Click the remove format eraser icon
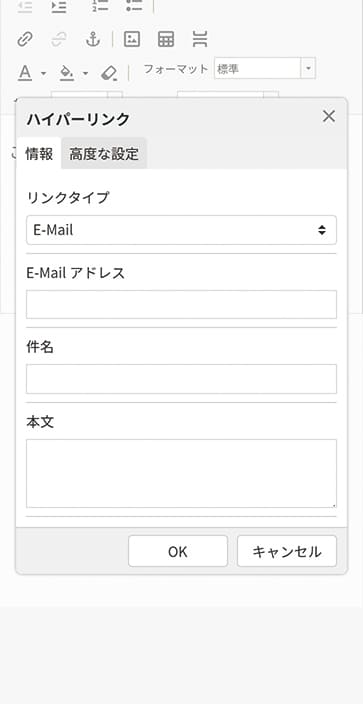The width and height of the screenshot is (363, 704). 109,73
